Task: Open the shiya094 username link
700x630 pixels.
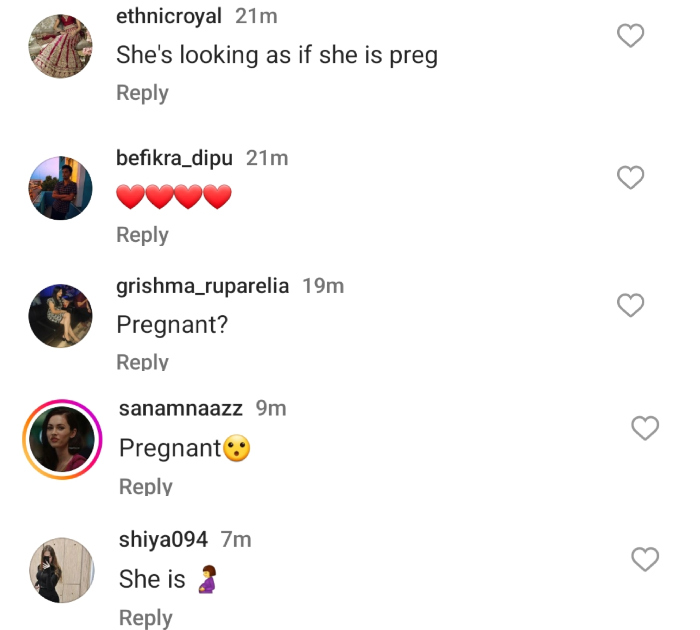Action: coord(164,540)
